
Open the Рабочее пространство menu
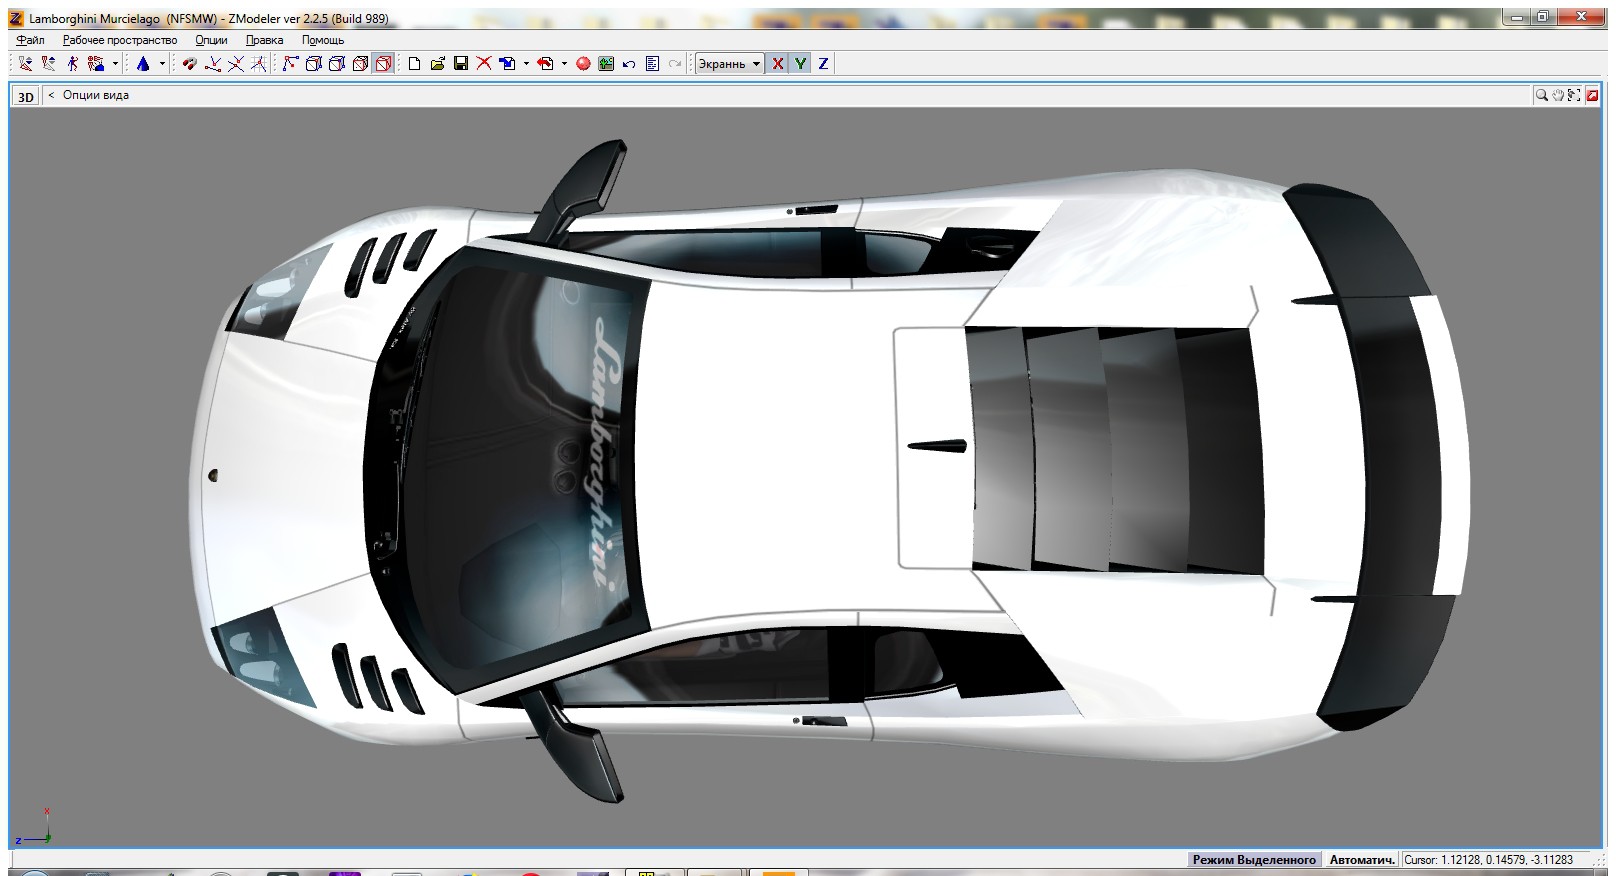[x=120, y=40]
